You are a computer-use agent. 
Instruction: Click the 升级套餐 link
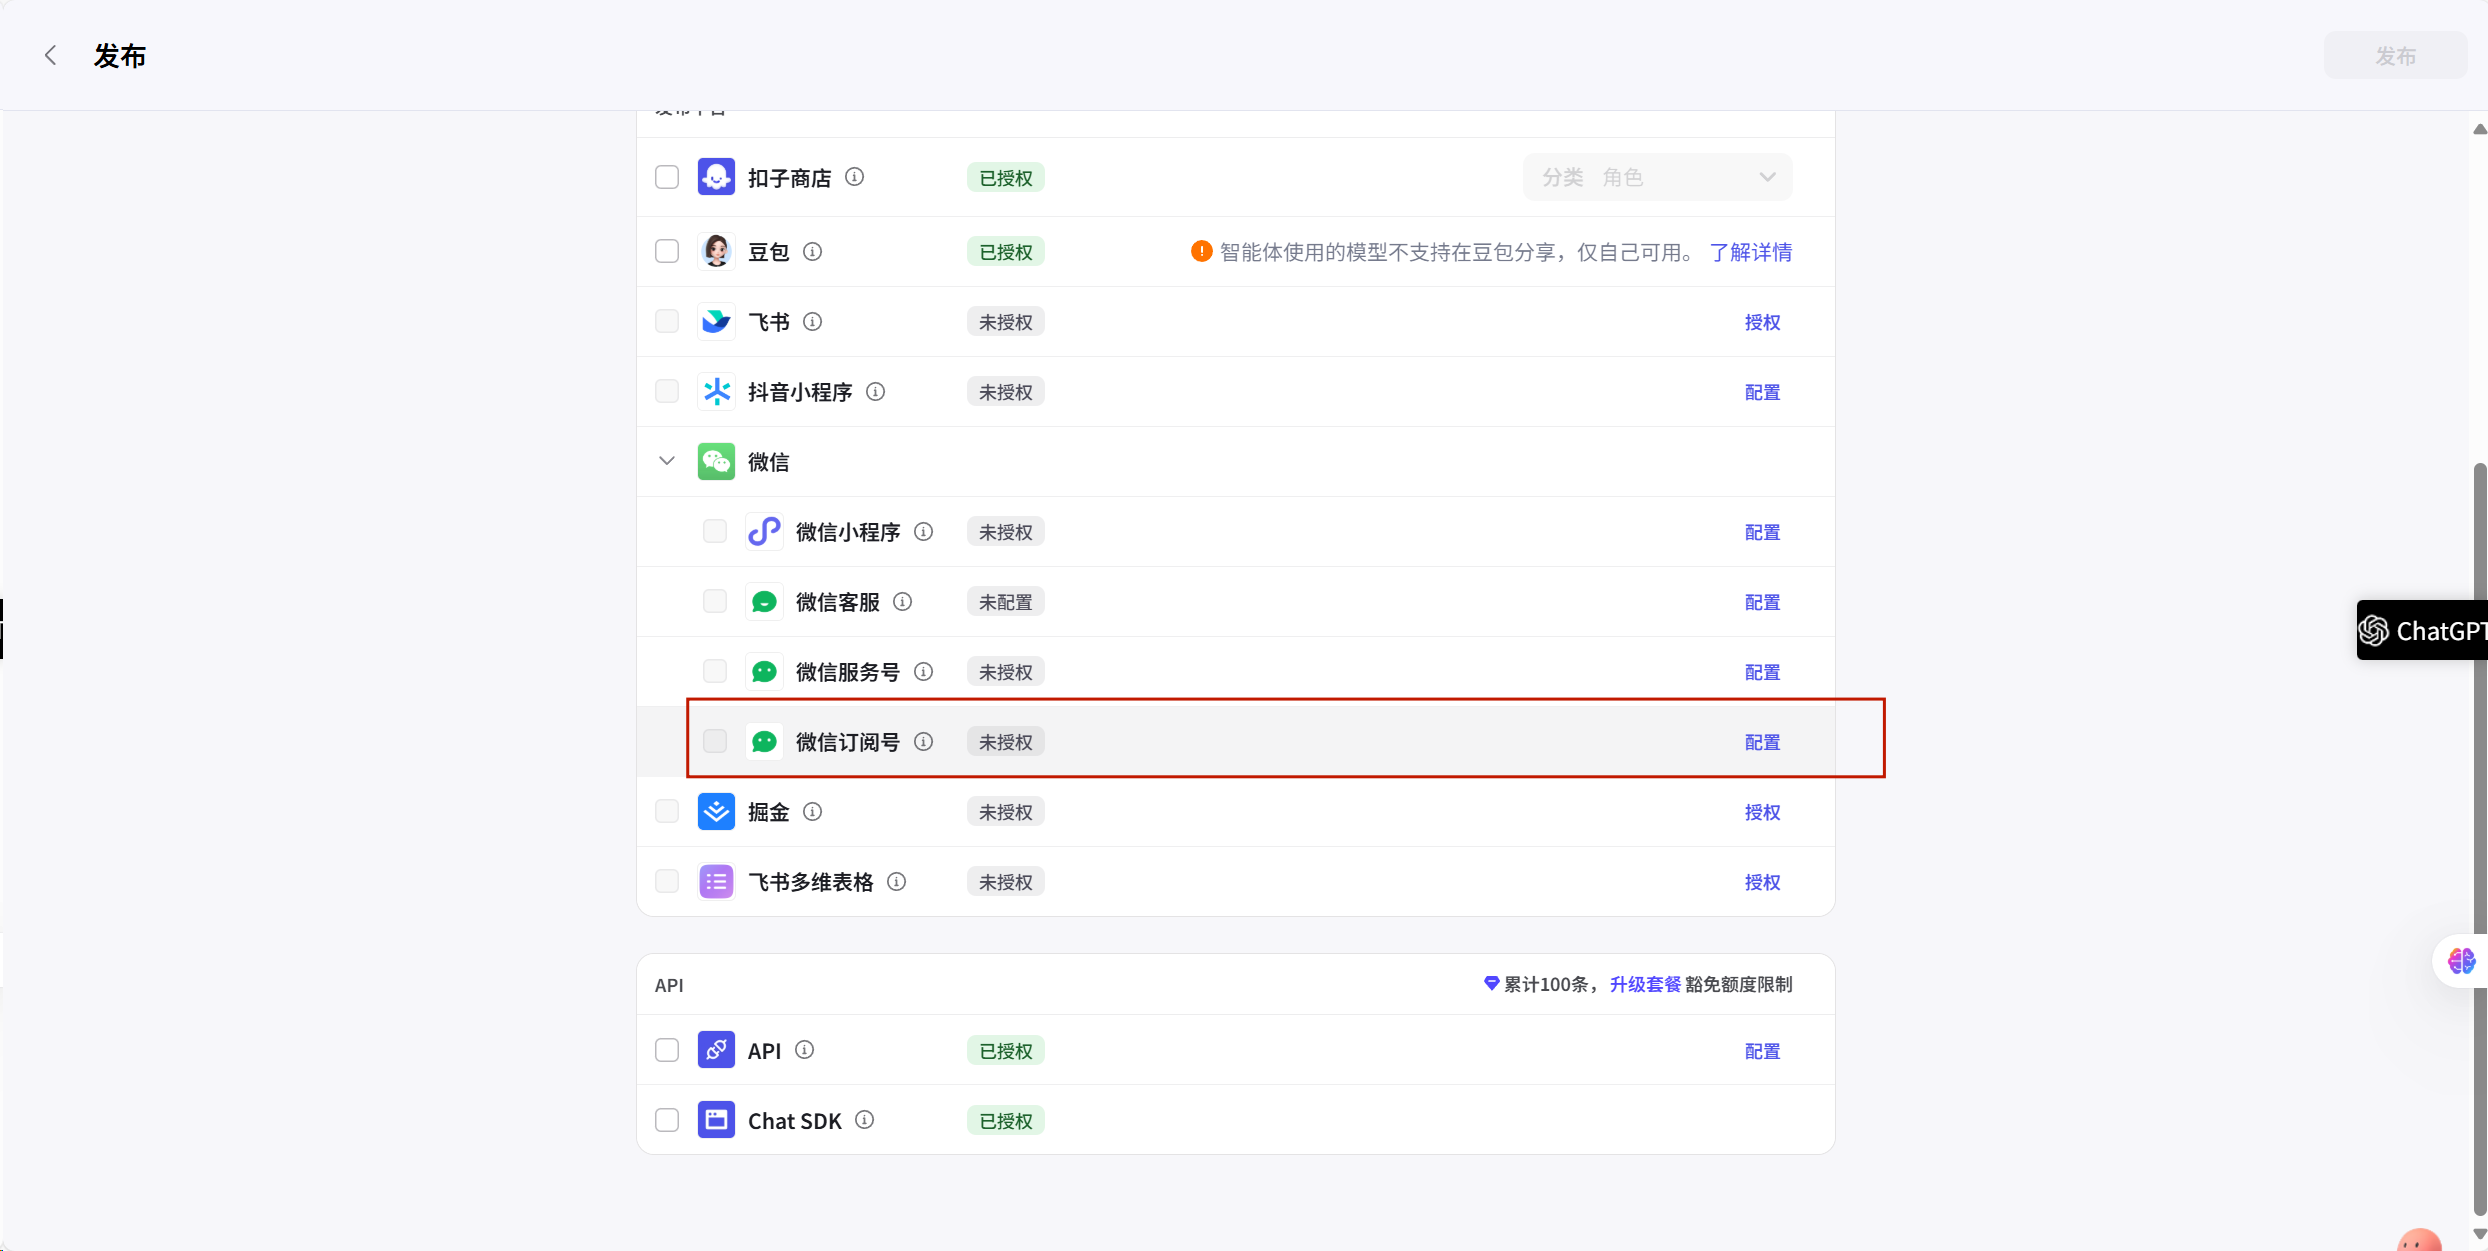(1645, 984)
